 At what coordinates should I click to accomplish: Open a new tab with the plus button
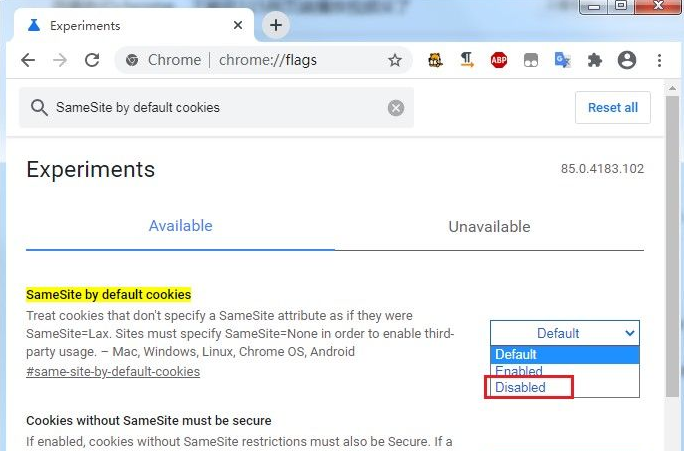coord(275,25)
